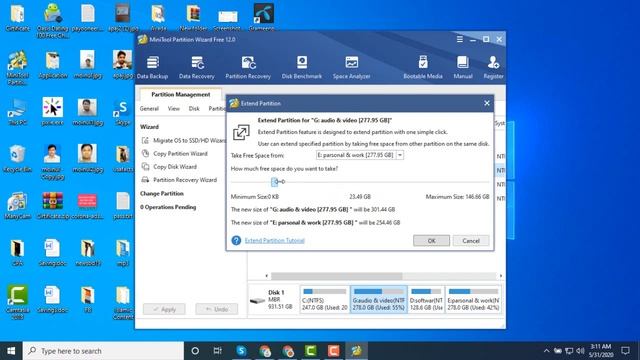Select C: NTFS partition in disk map

pos(324,300)
